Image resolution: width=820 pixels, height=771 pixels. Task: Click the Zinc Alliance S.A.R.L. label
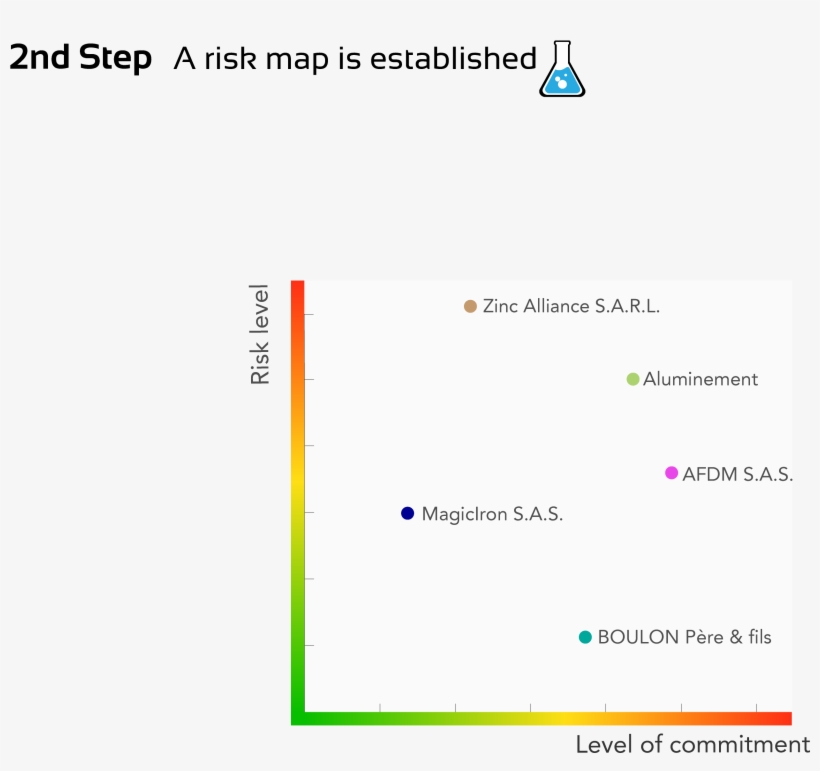(x=571, y=306)
